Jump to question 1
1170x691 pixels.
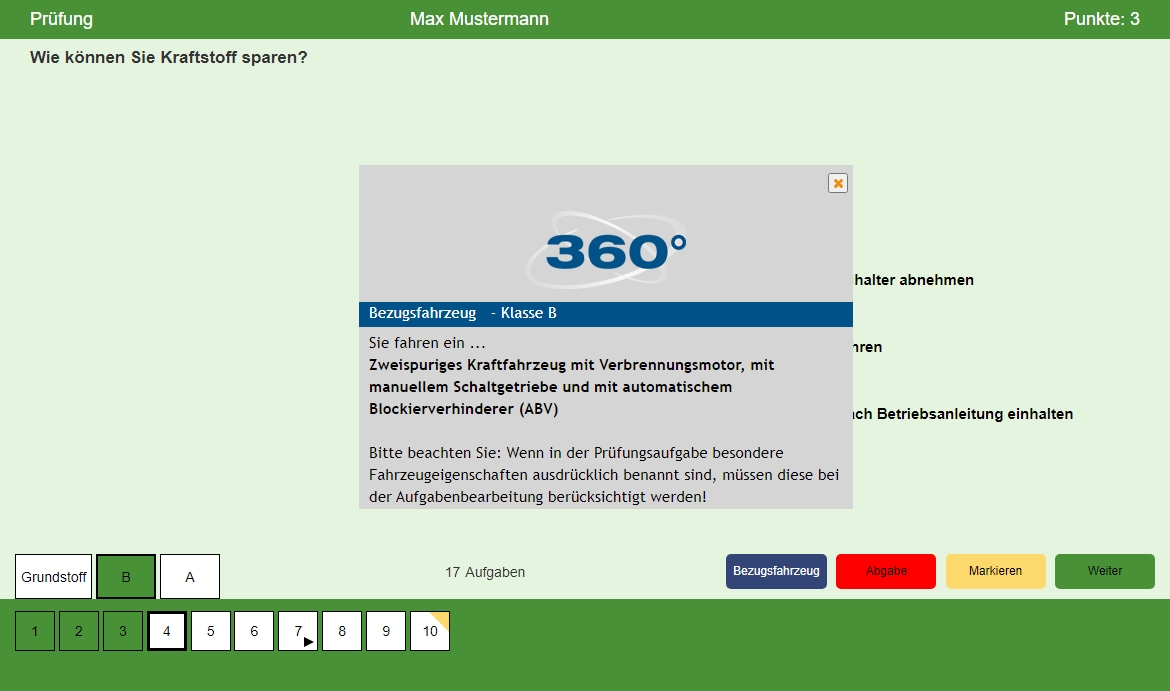34,631
